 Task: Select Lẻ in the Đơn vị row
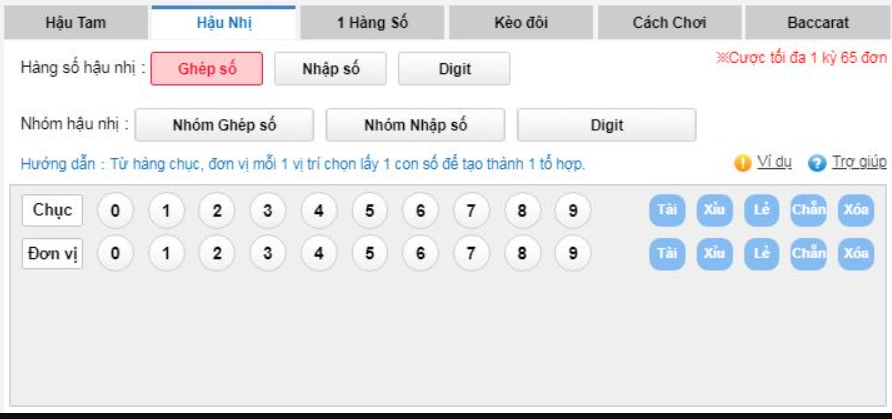point(761,254)
